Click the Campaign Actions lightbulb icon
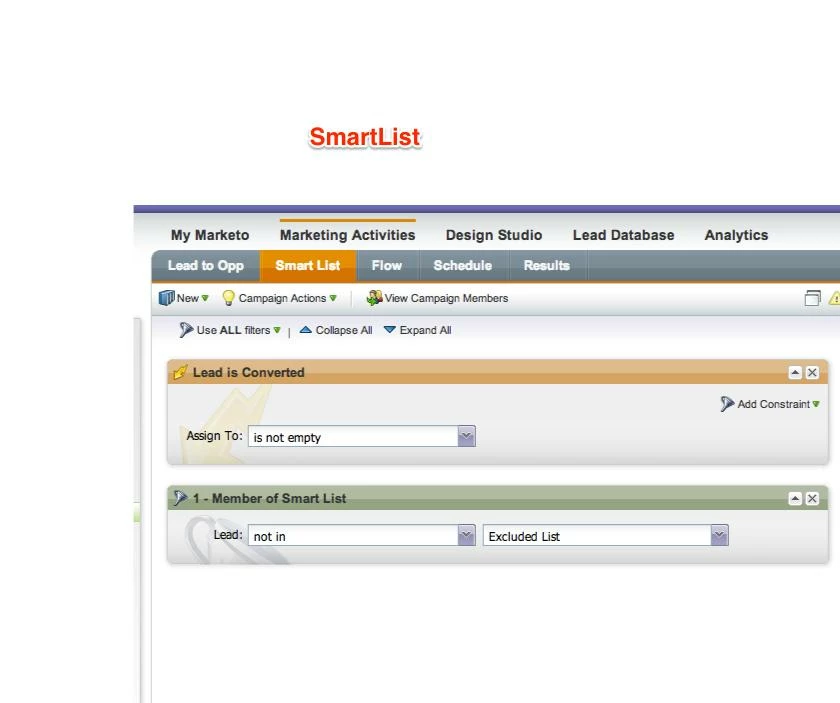Screen dimensions: 840x703 [x=228, y=298]
